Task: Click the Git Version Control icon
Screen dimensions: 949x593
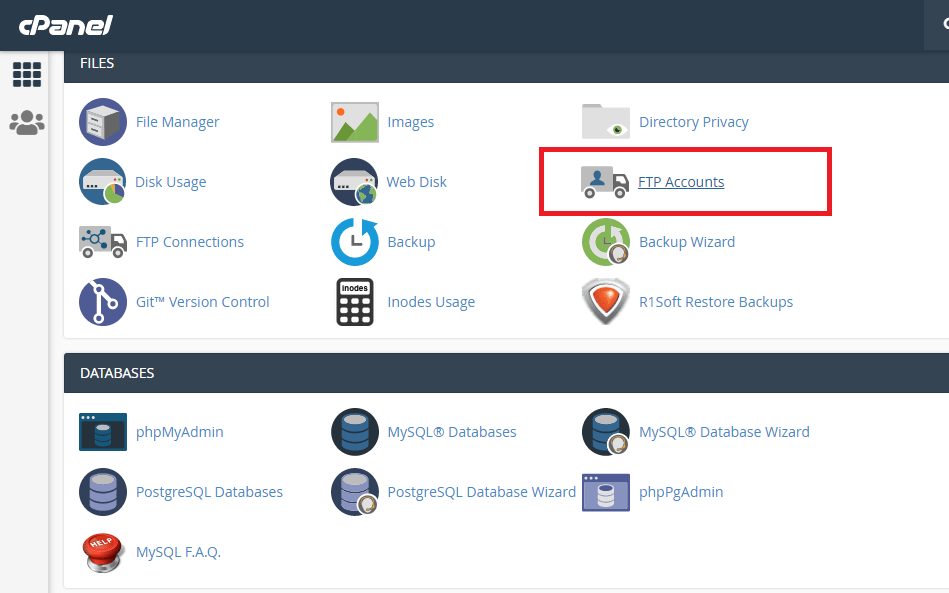Action: pos(103,301)
